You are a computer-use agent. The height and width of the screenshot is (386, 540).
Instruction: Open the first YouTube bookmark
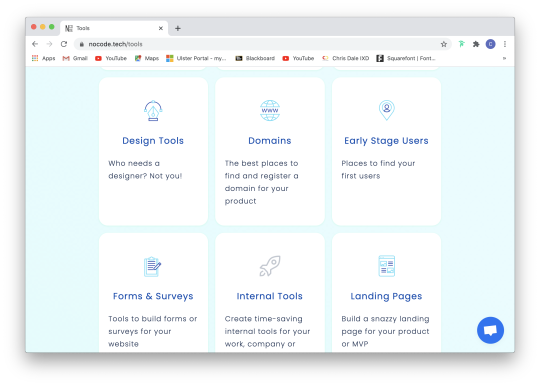111,58
